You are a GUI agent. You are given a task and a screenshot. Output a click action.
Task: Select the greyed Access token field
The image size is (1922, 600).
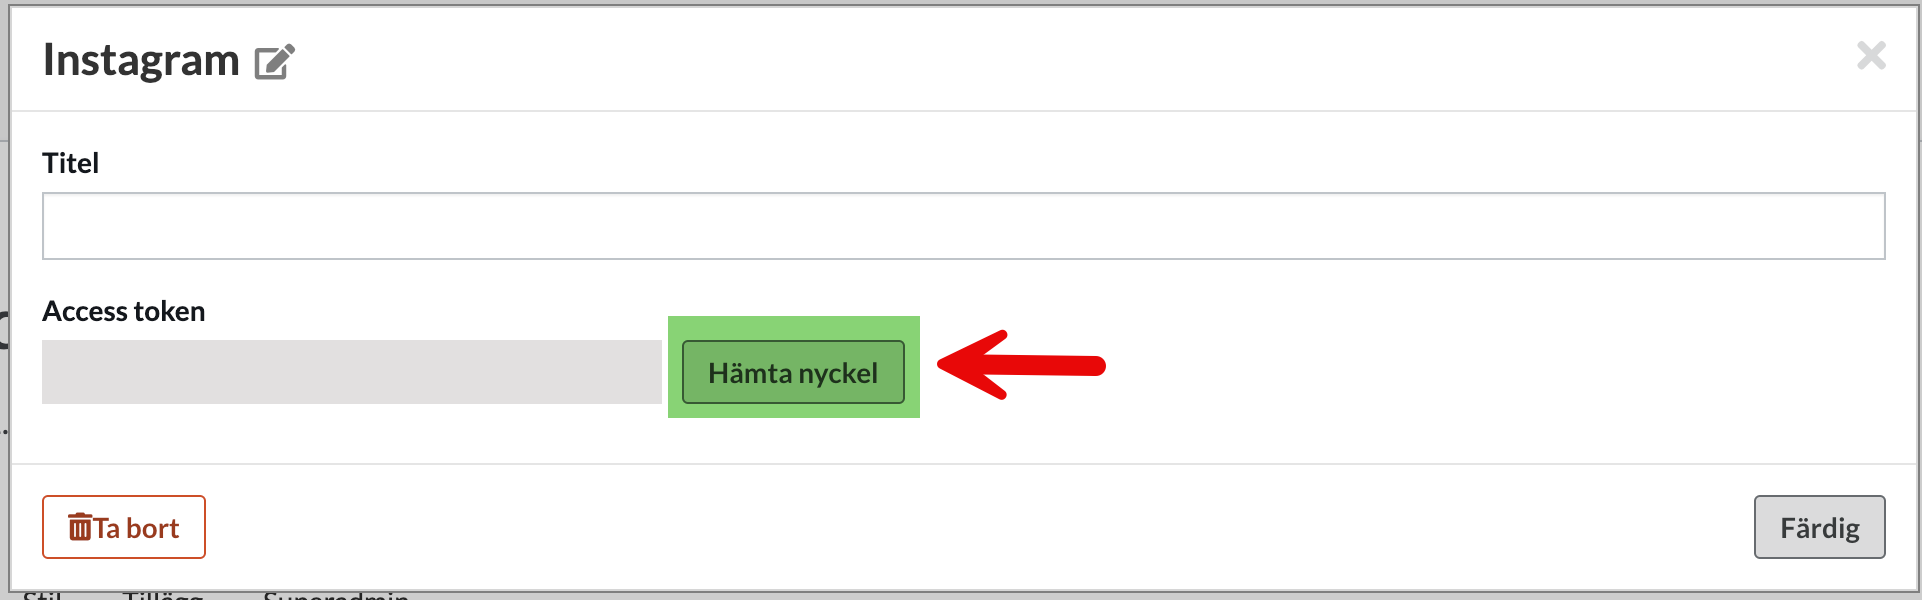351,372
